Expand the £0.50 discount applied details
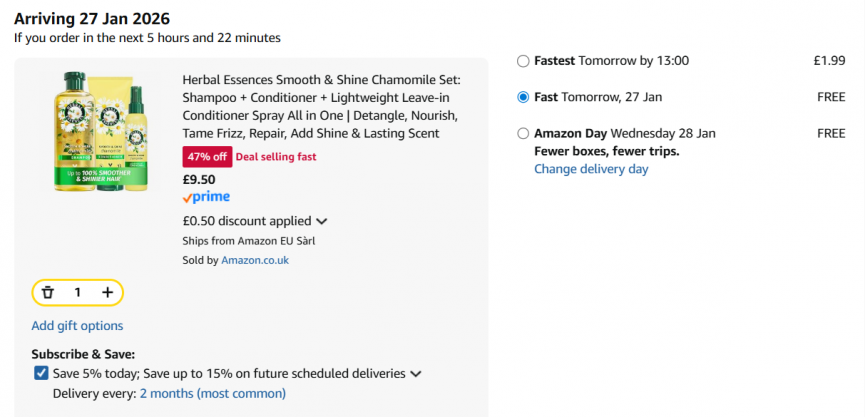865x417 pixels. (x=322, y=221)
